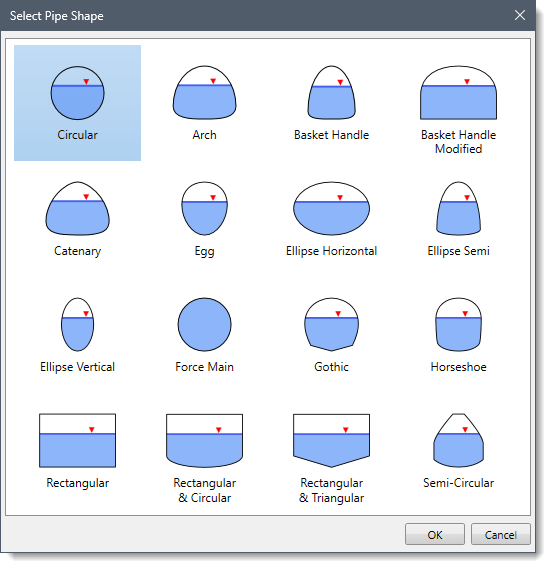Image resolution: width=551 pixels, height=568 pixels.
Task: Select the Force Main shape icon
Action: click(205, 325)
